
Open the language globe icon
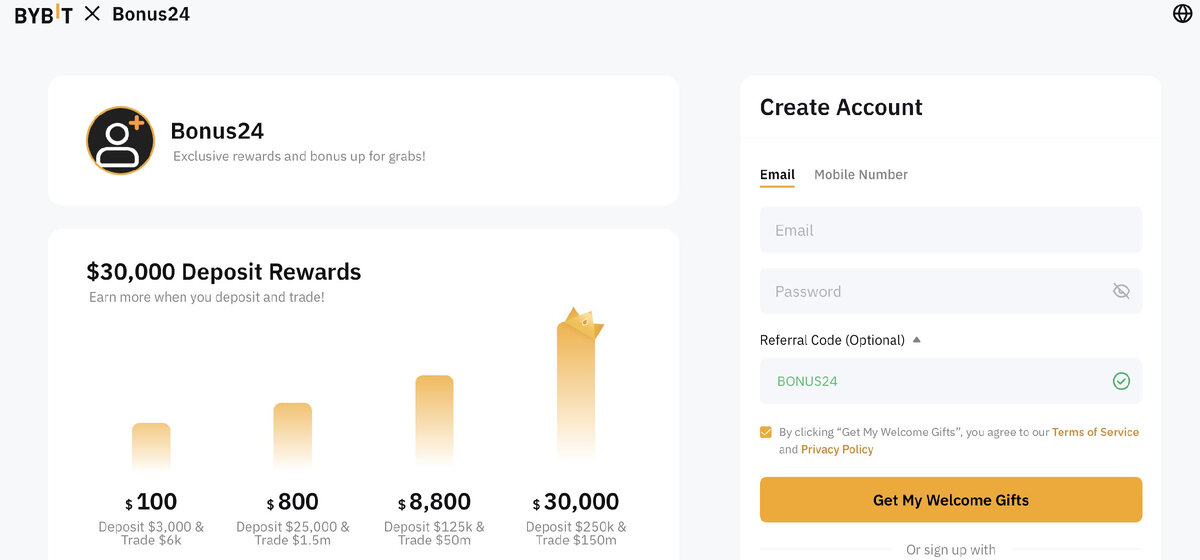[x=1182, y=13]
